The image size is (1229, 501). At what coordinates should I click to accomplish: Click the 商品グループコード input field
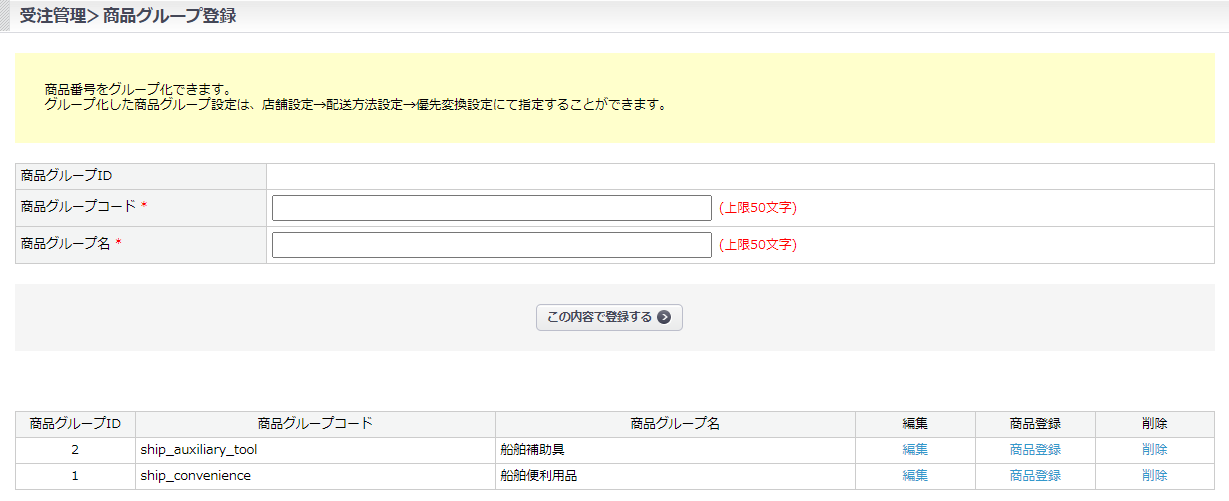pyautogui.click(x=491, y=208)
